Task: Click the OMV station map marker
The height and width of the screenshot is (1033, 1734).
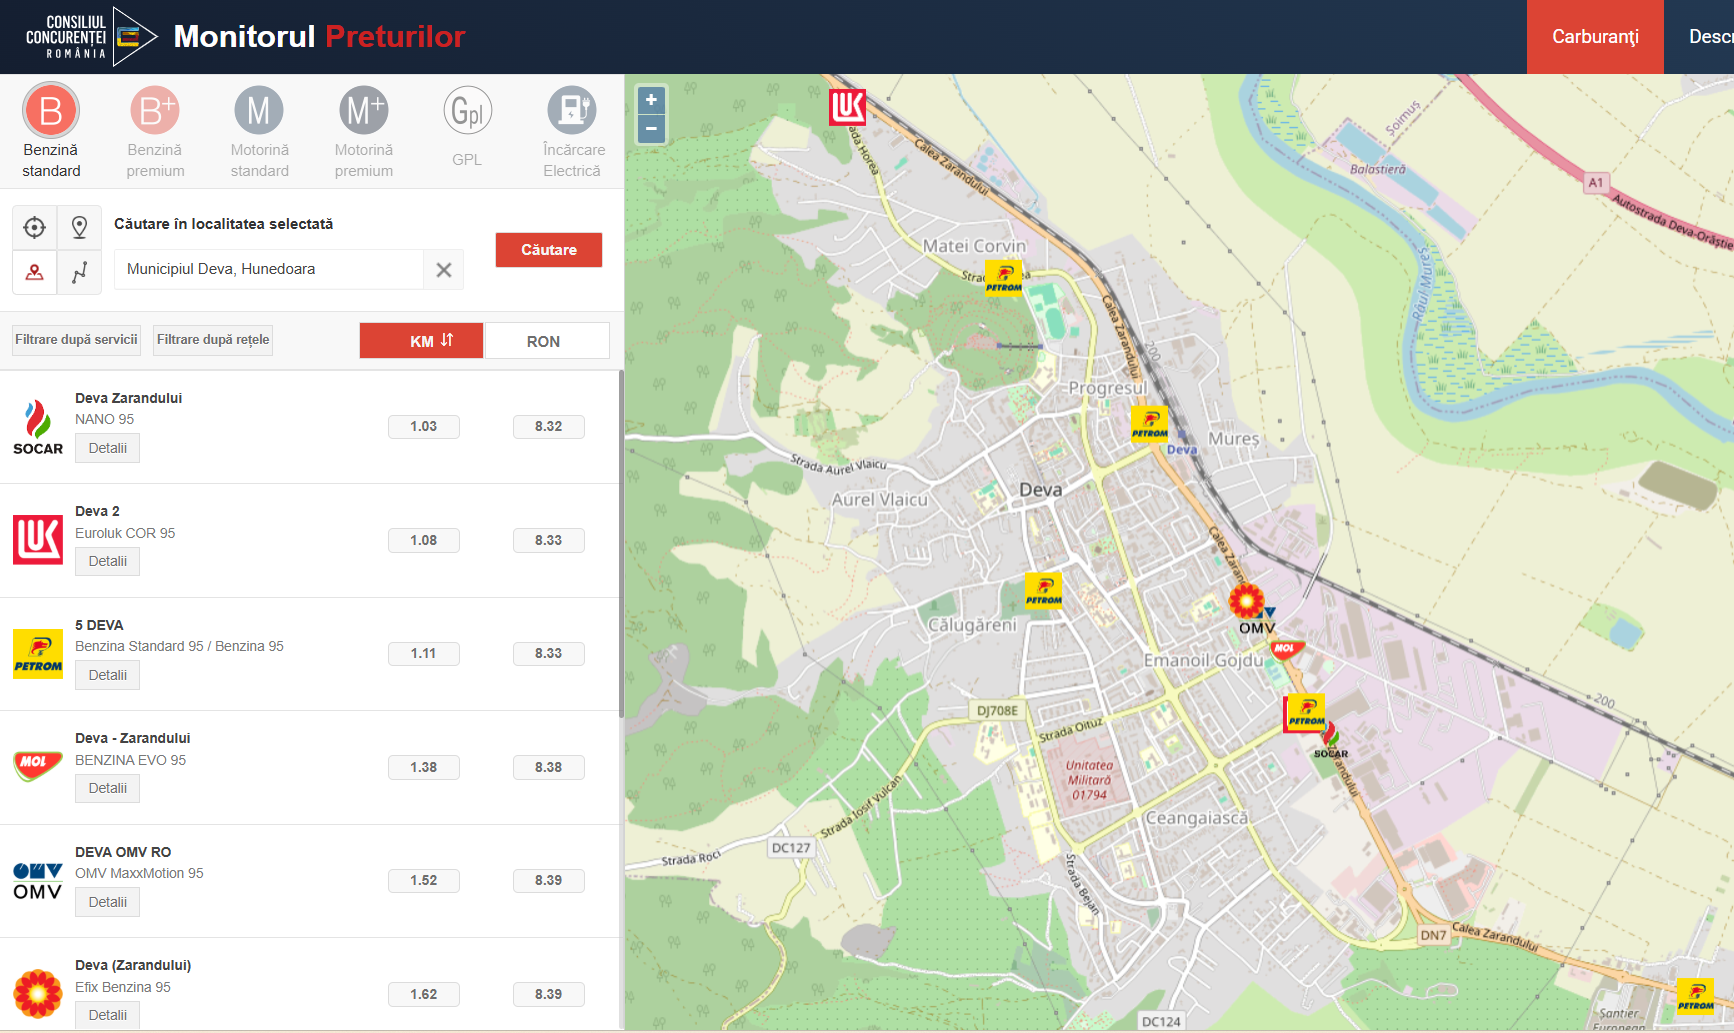Action: [x=1247, y=602]
